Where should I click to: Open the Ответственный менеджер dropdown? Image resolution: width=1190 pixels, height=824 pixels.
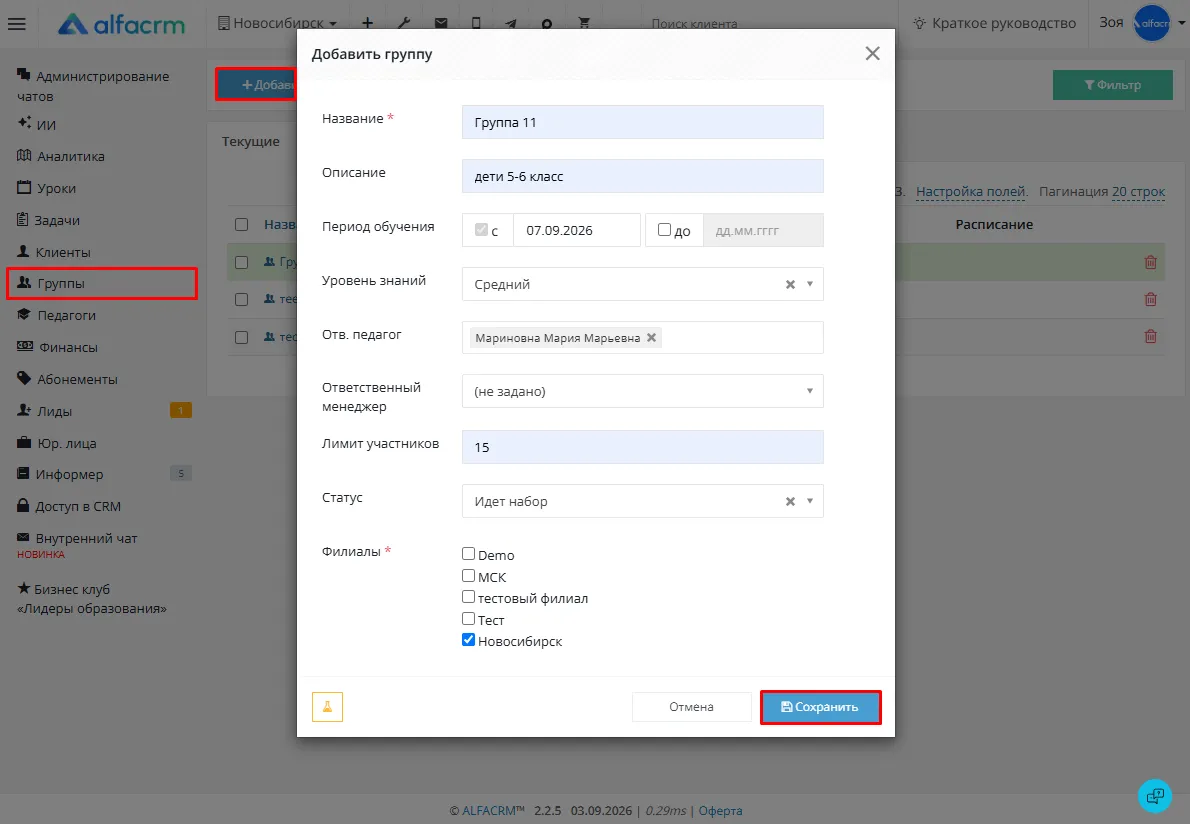point(642,392)
